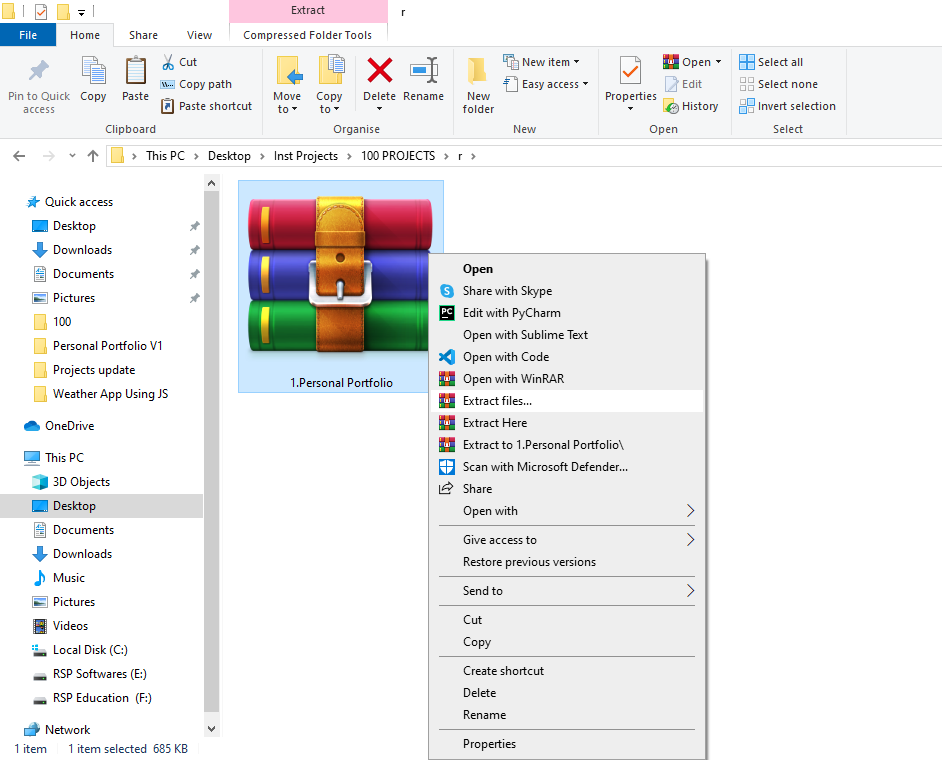Choose Edit with PyCharm
Viewport: 942px width, 760px height.
point(567,313)
